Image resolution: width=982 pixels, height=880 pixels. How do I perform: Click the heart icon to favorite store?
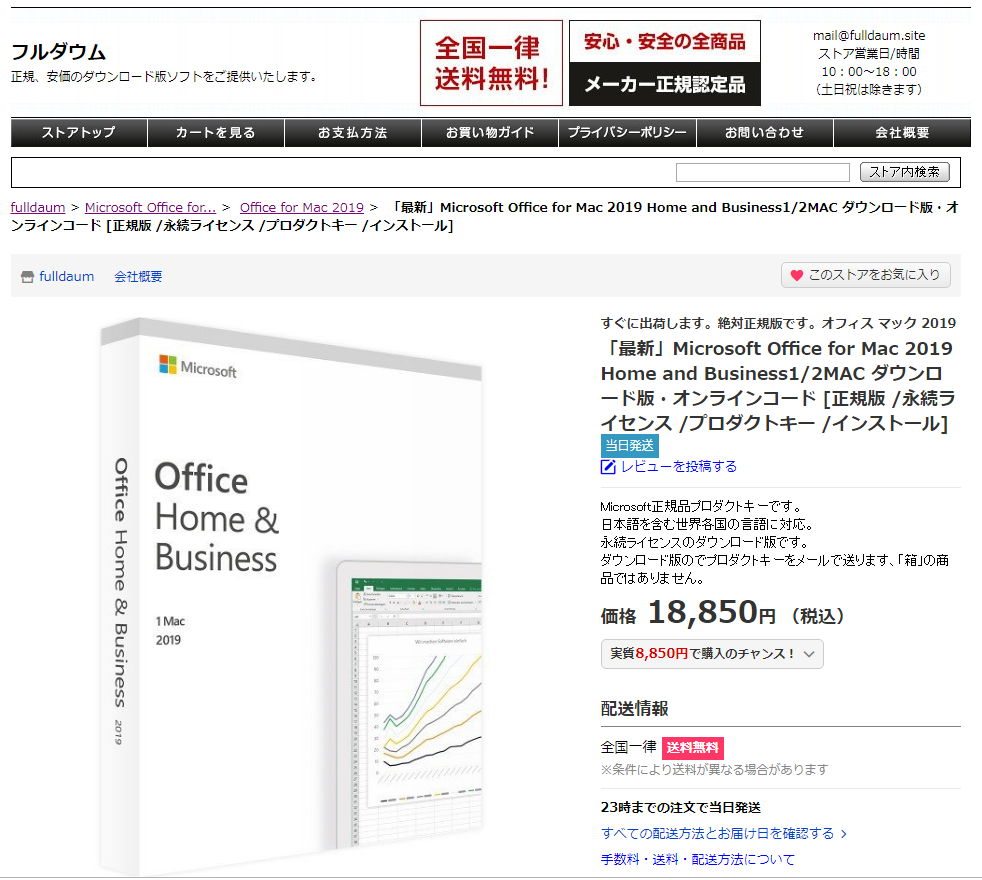click(x=797, y=275)
